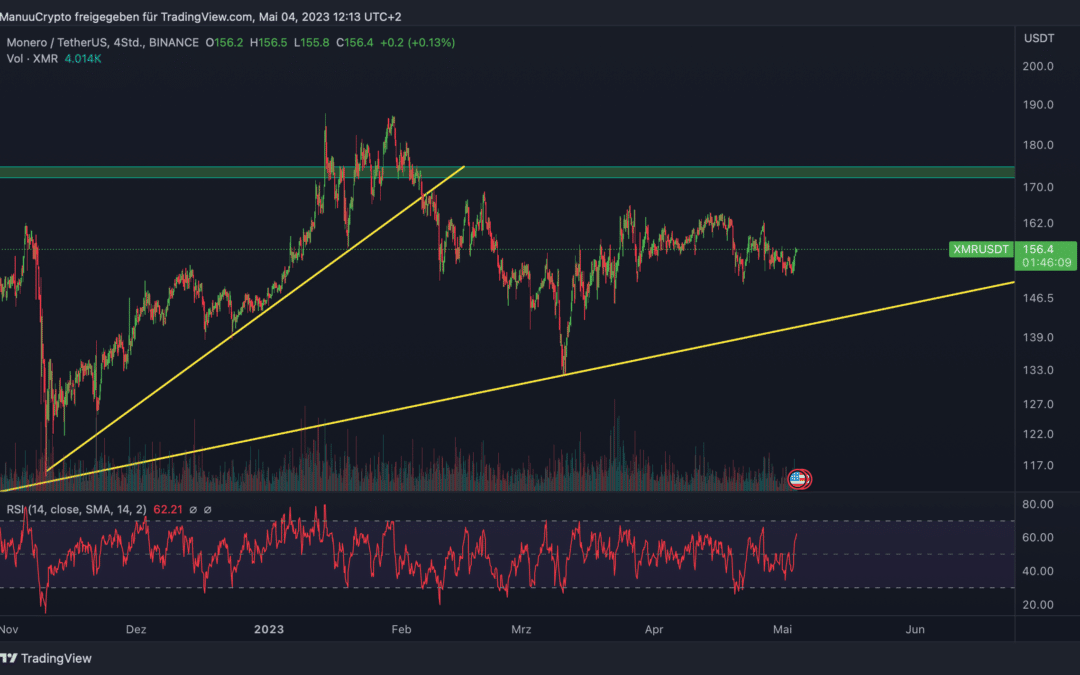Click the 60.00 RSI axis label
Image resolution: width=1080 pixels, height=675 pixels.
1038,538
